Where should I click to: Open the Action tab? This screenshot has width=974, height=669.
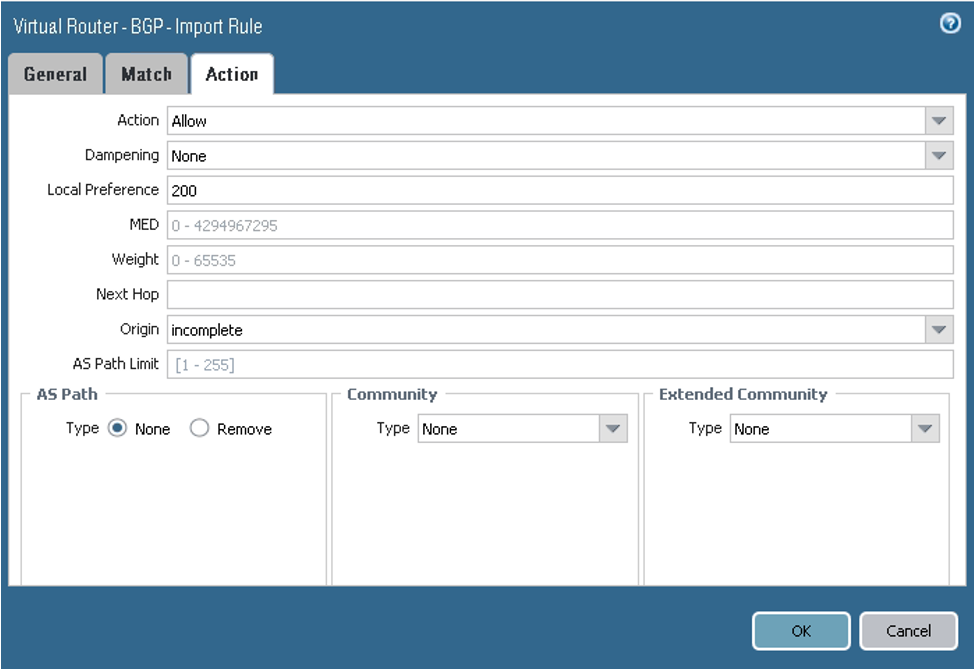[x=232, y=73]
